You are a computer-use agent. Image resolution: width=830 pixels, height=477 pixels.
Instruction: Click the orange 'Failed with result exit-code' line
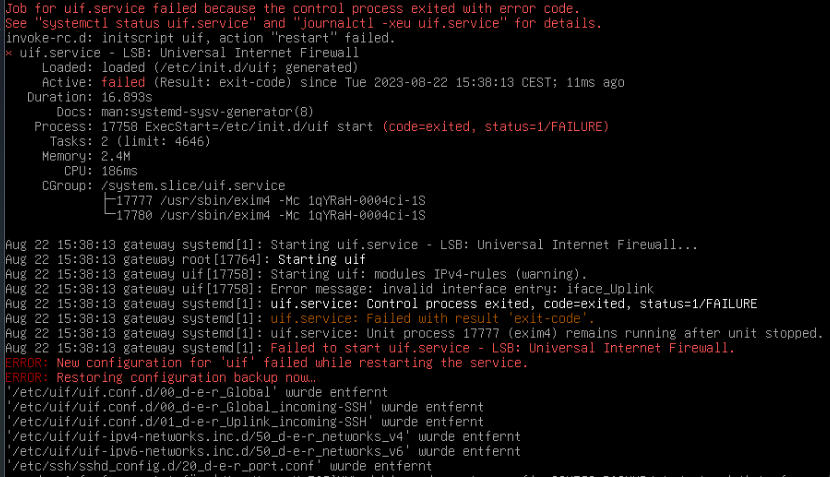tap(432, 319)
